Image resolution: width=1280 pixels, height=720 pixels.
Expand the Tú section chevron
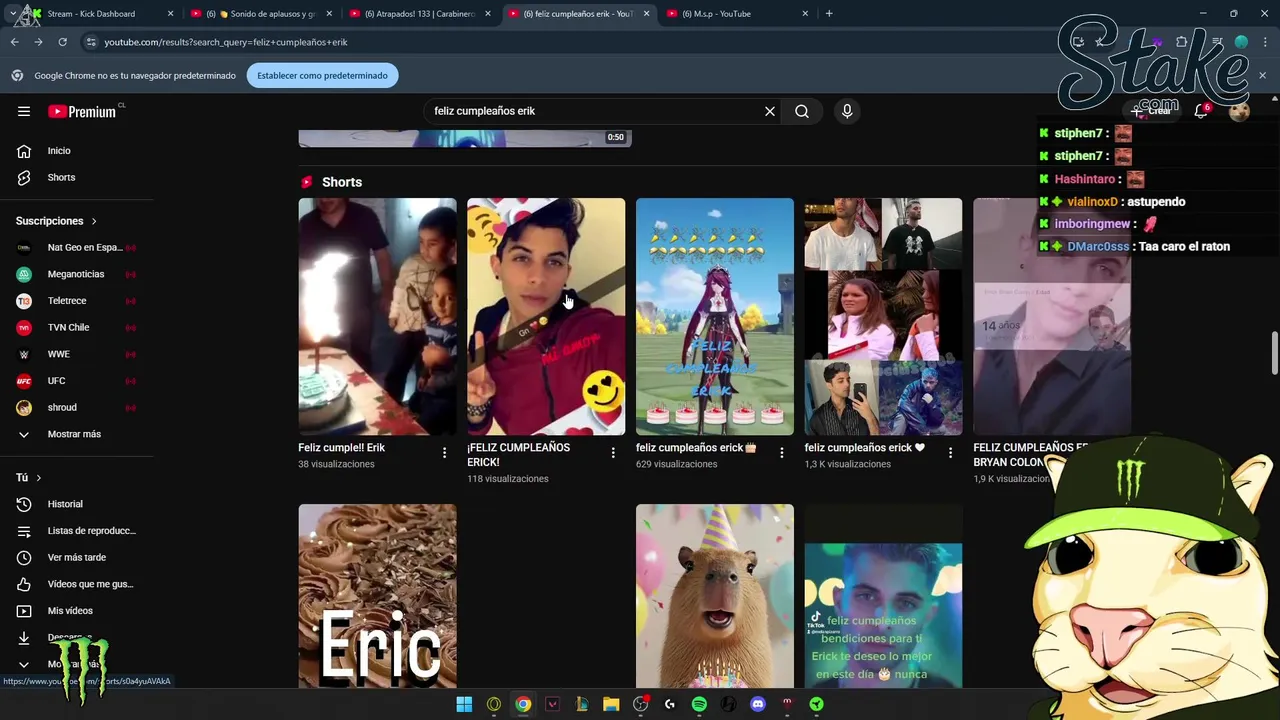[39, 478]
